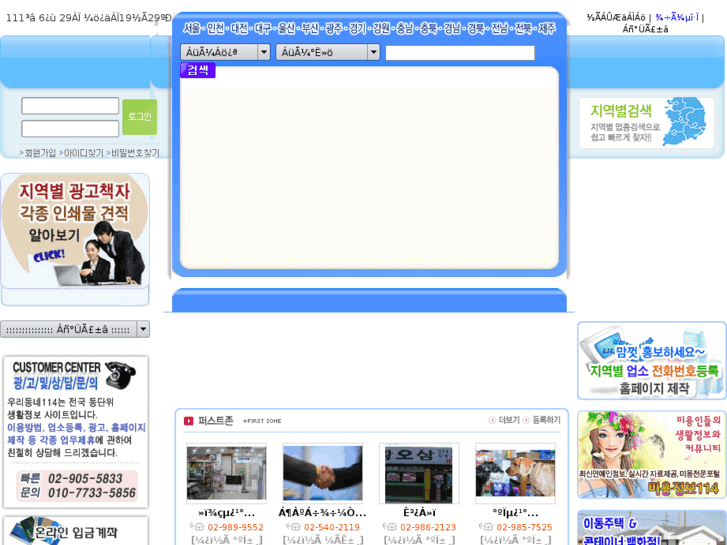This screenshot has height=545, width=727.
Task: Select the 대전 region tab
Action: tap(240, 29)
